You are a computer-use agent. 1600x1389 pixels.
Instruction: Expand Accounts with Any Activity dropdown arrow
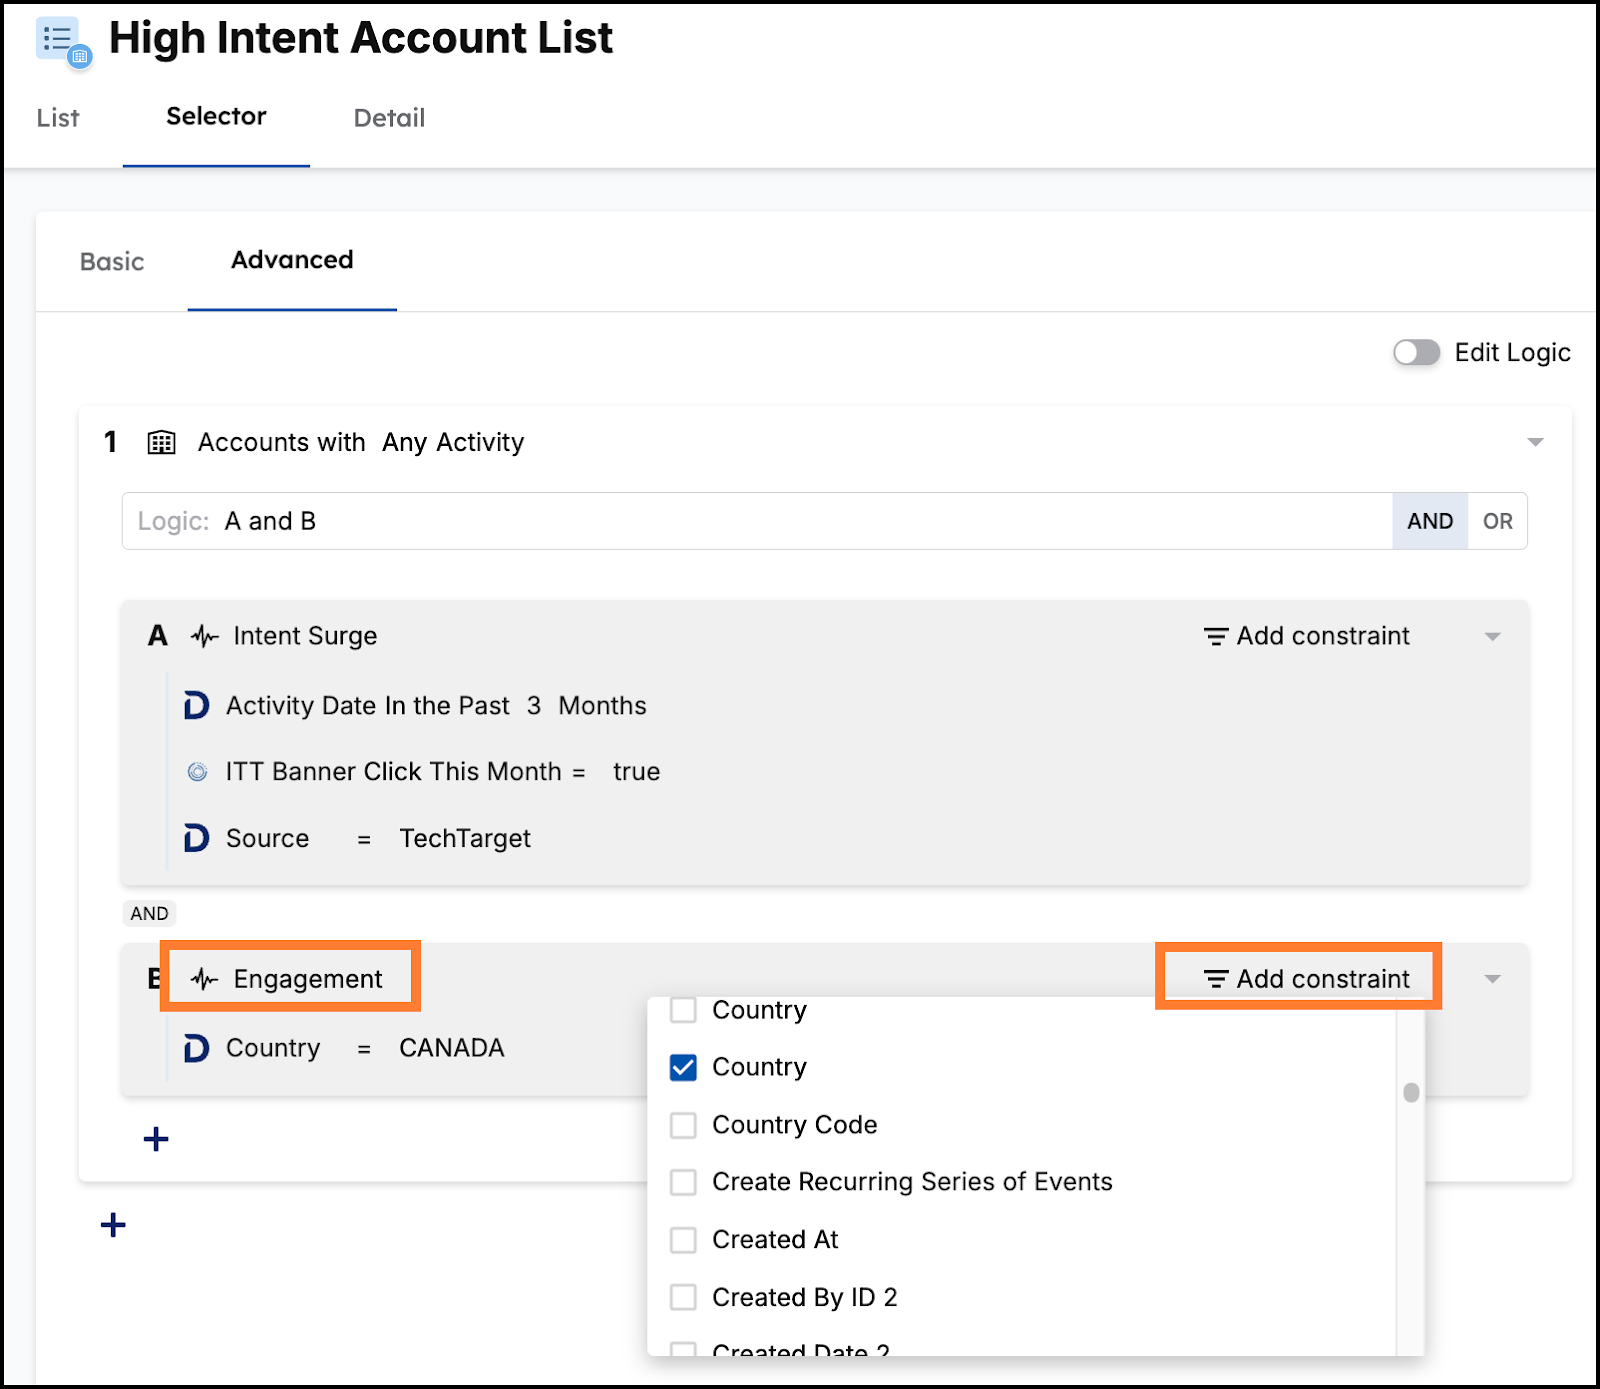coord(1535,442)
